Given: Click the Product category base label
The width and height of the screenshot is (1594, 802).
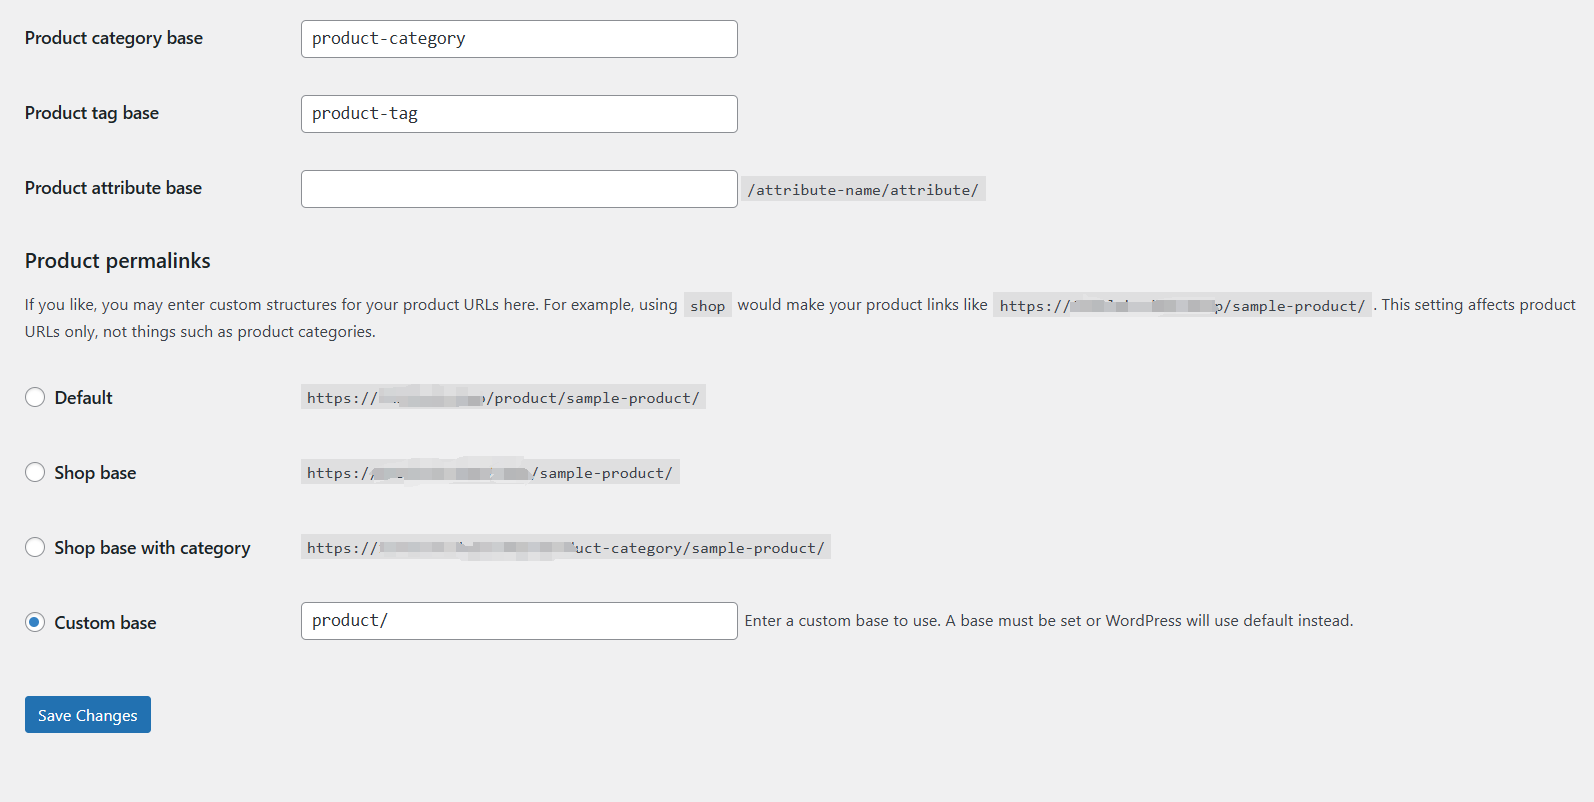Looking at the screenshot, I should click(113, 38).
